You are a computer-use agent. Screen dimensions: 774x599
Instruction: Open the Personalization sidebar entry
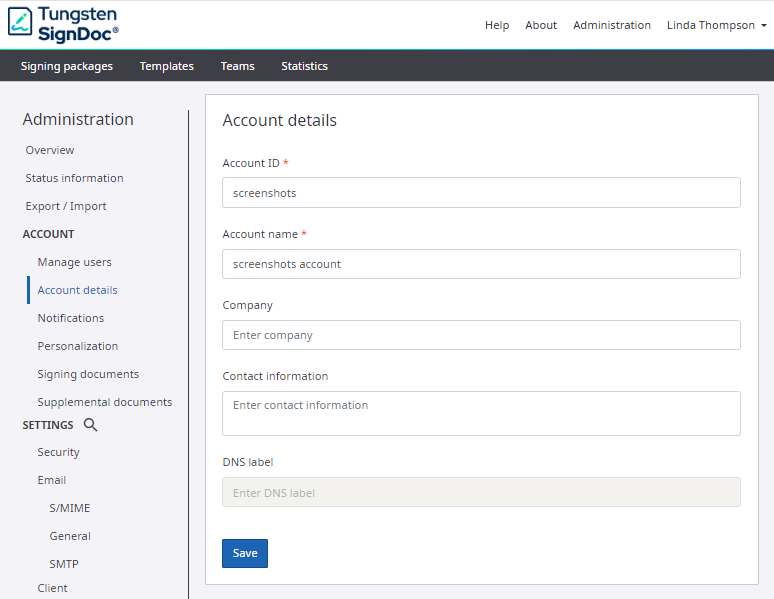pos(78,346)
